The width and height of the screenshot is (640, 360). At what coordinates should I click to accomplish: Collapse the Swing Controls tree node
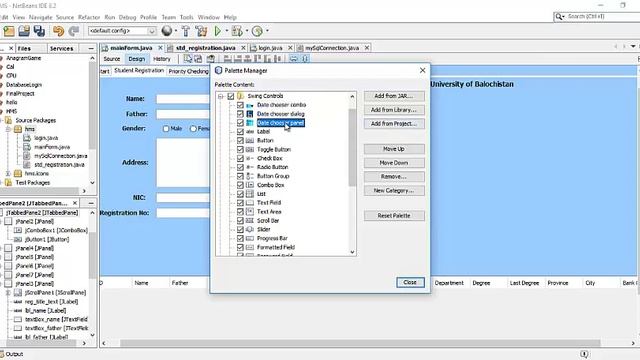pyautogui.click(x=221, y=96)
